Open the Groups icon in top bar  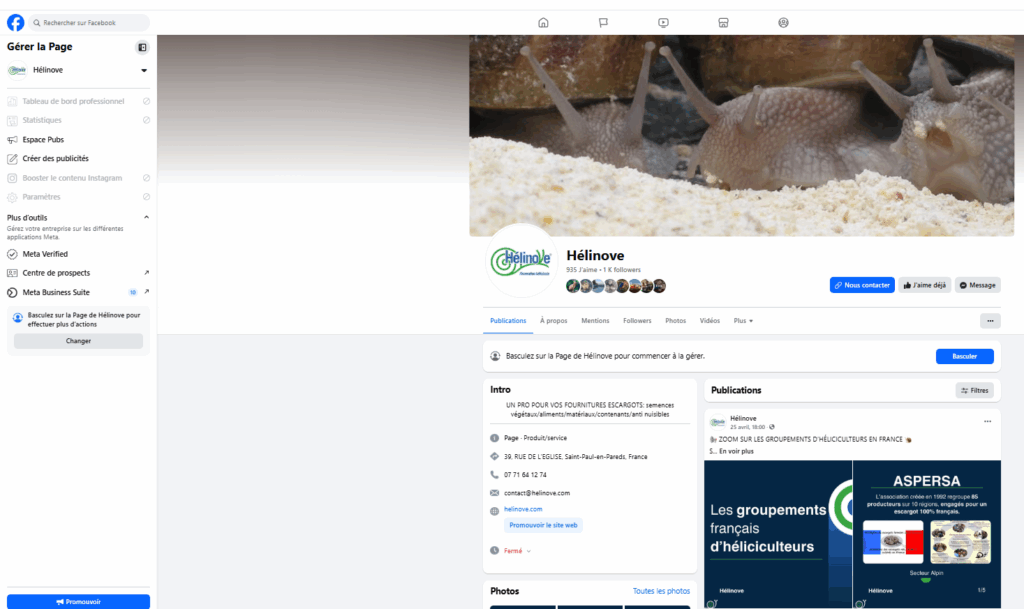click(x=784, y=23)
